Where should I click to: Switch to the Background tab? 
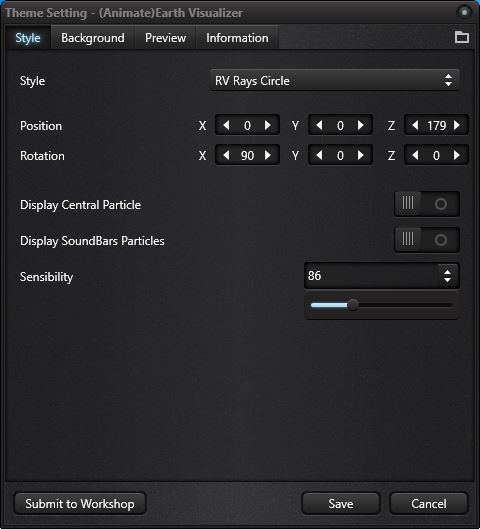(93, 38)
